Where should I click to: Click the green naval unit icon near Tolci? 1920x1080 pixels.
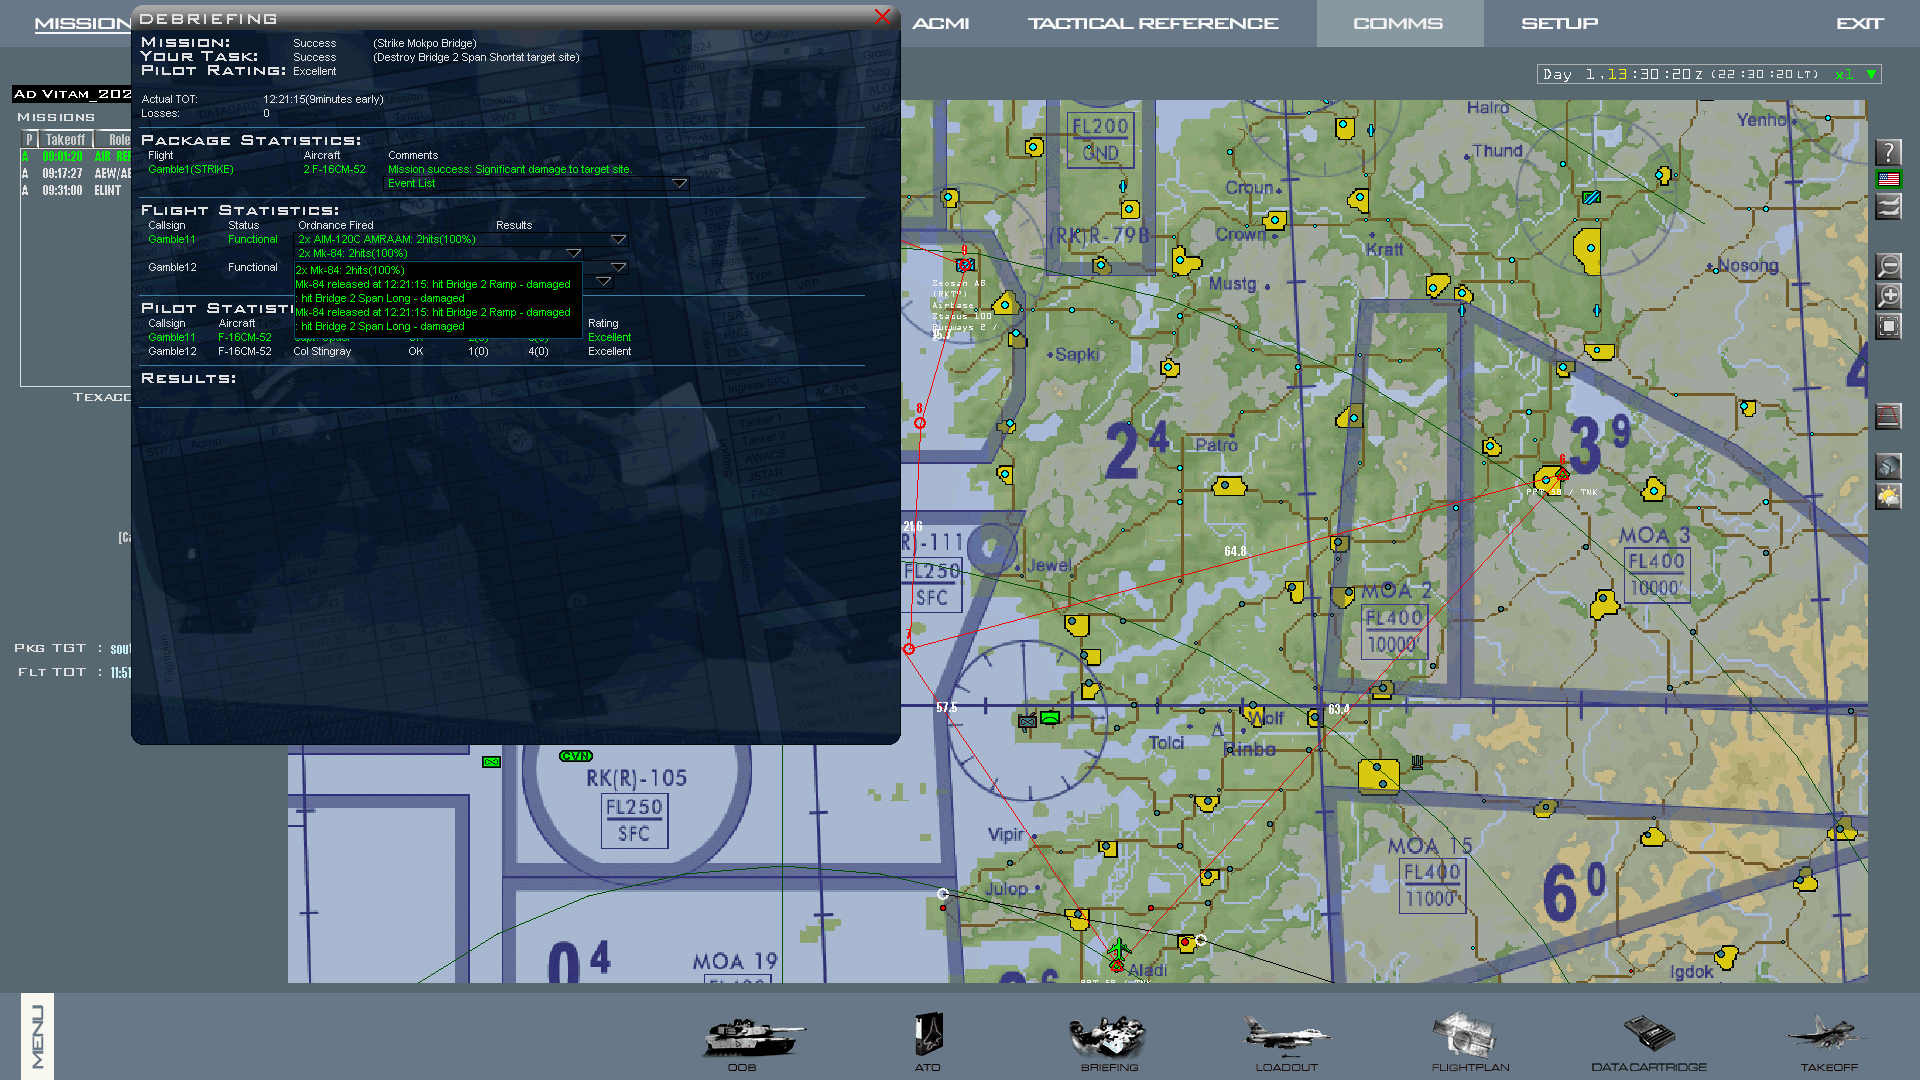1050,717
